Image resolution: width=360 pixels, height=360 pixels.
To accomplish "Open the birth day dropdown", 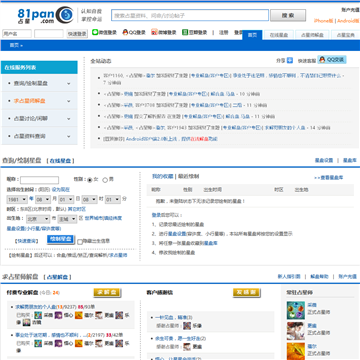I will pos(66,199).
